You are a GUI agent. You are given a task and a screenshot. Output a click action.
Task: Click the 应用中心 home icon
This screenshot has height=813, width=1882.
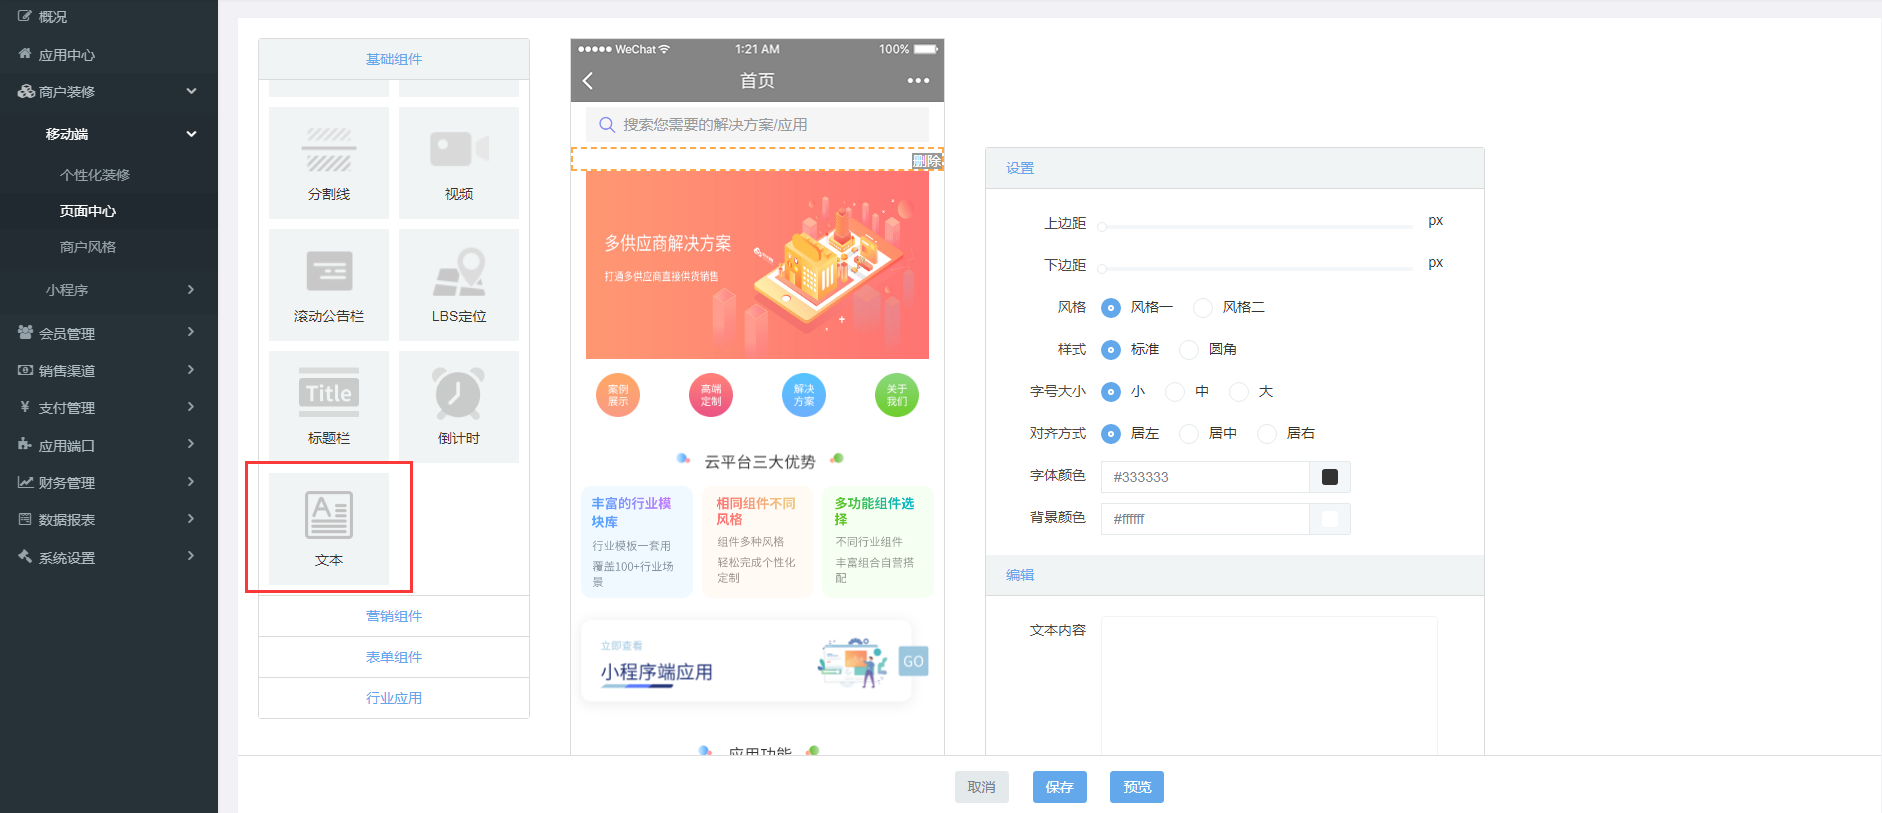tap(25, 54)
